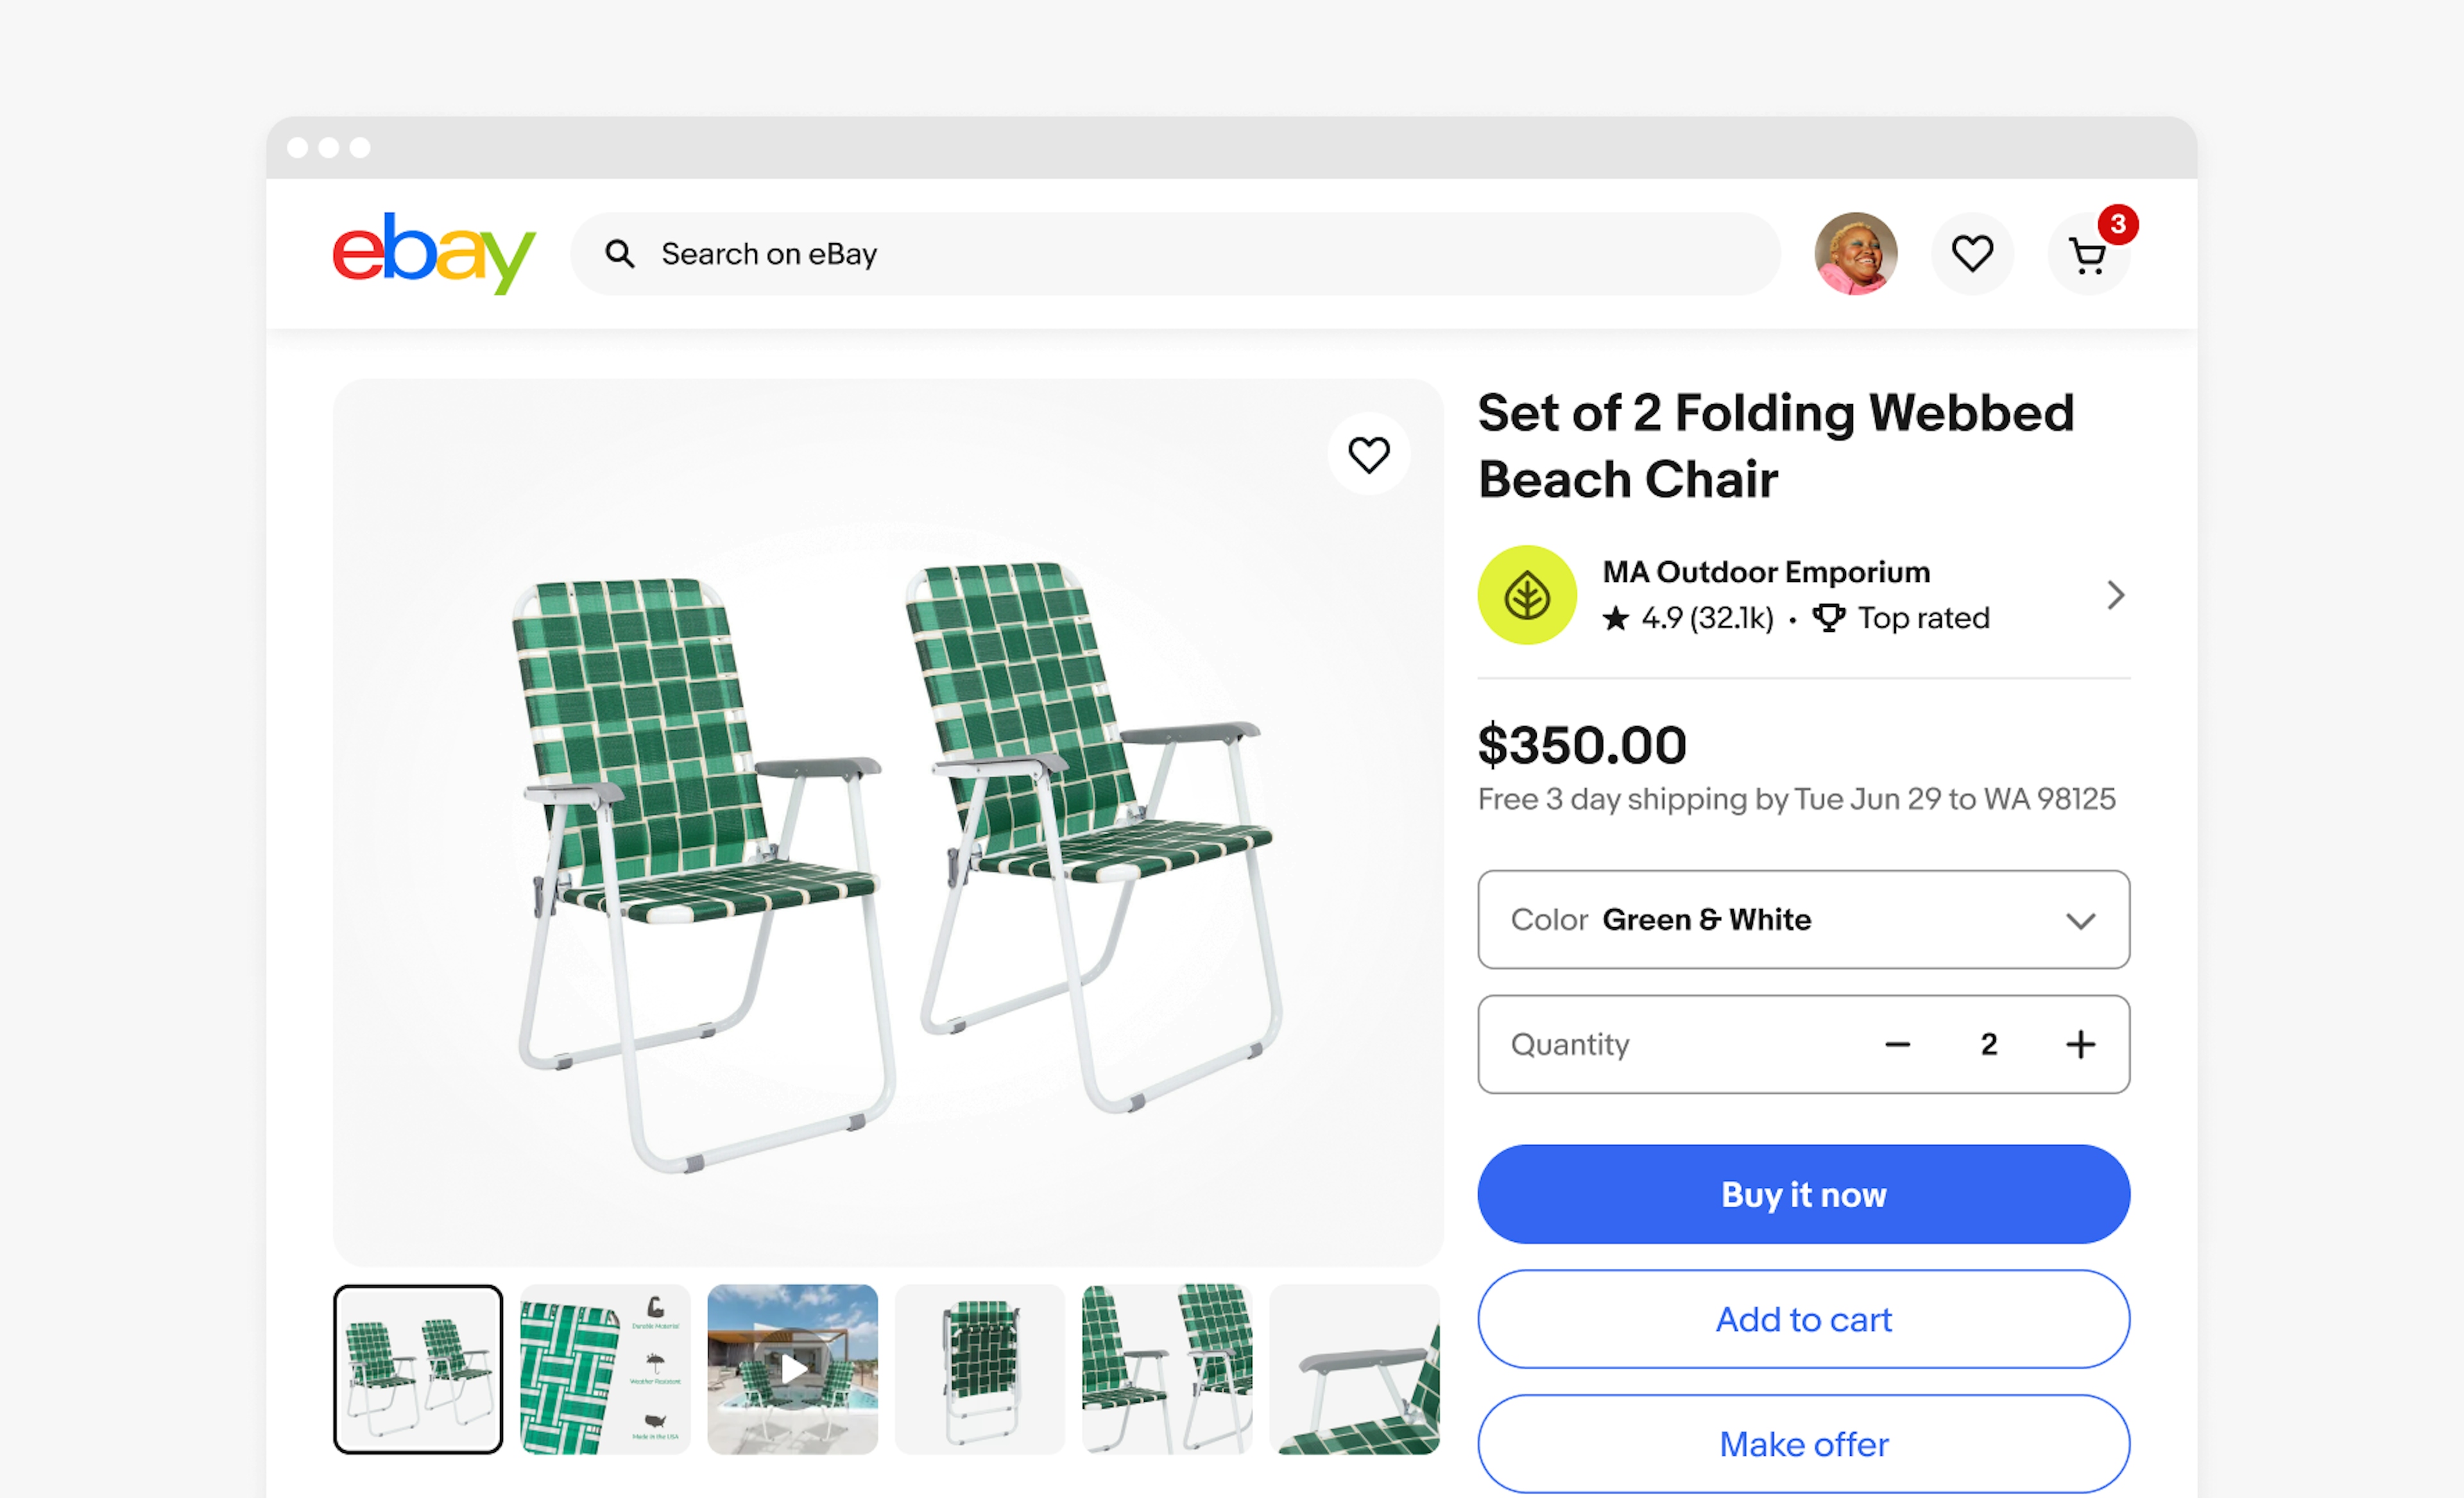Click the search magnifier icon
The width and height of the screenshot is (2464, 1498).
(x=620, y=254)
